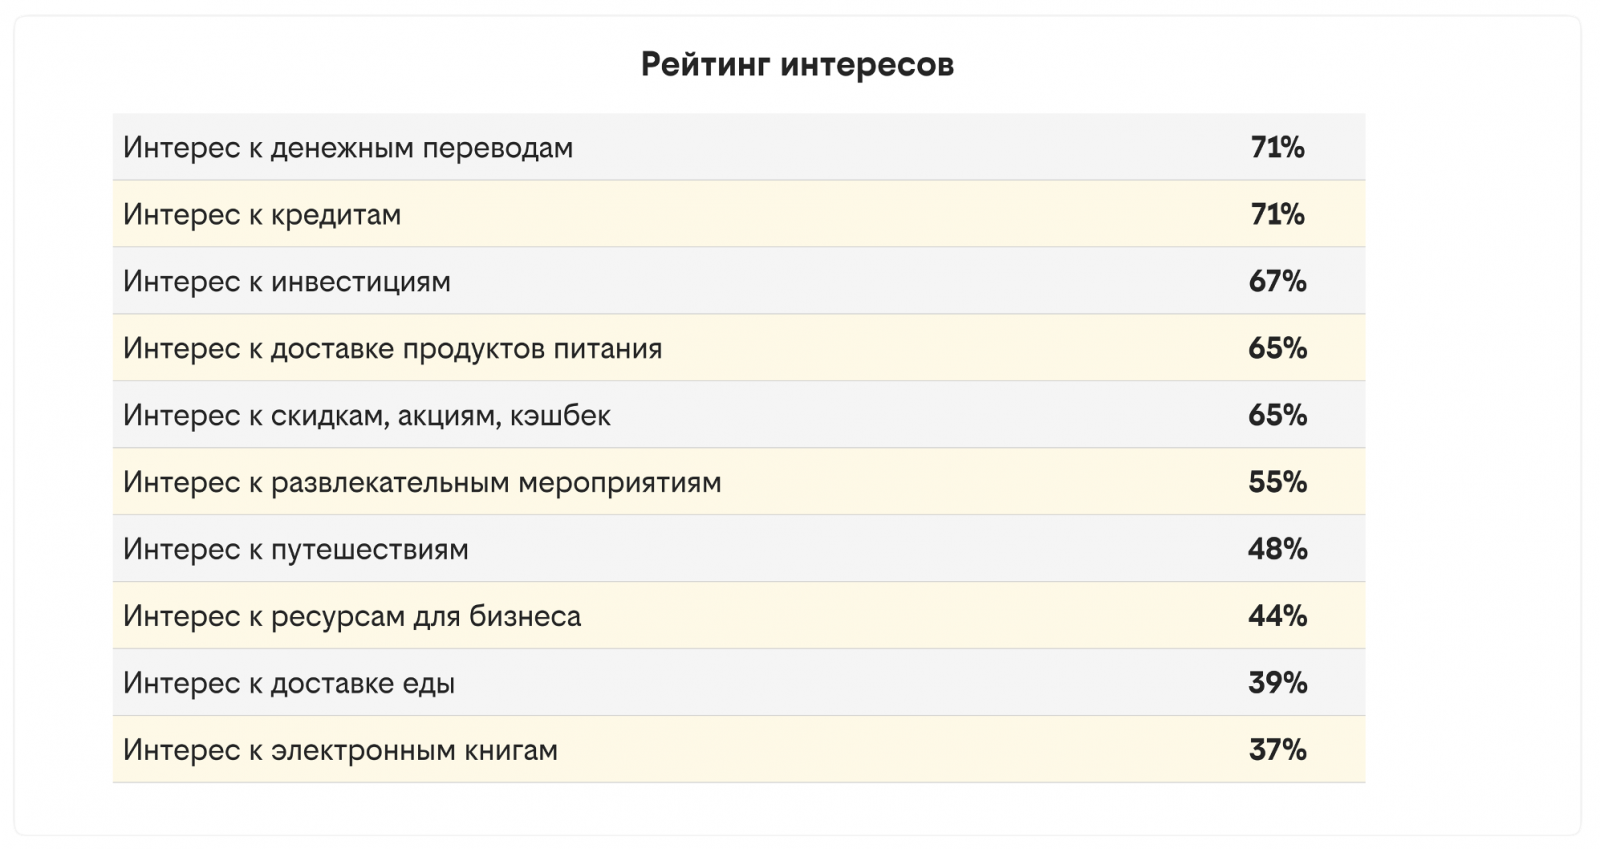Click the 71% value for денежным переводам
The image size is (1600, 849).
[1277, 148]
